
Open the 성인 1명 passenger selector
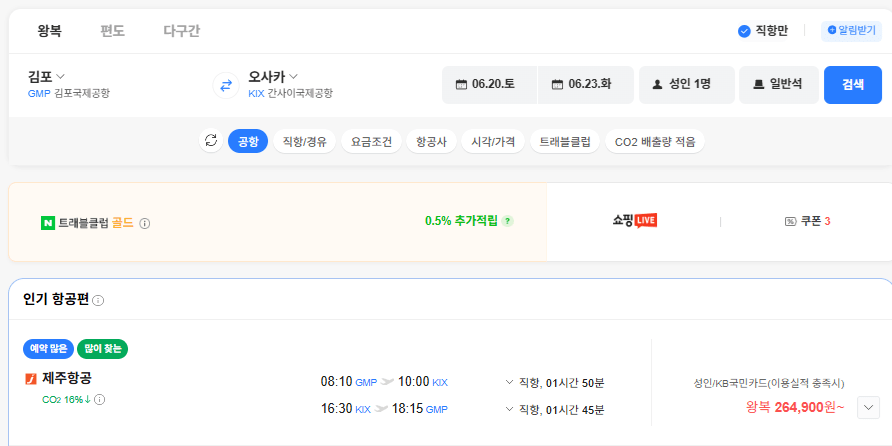tap(687, 85)
